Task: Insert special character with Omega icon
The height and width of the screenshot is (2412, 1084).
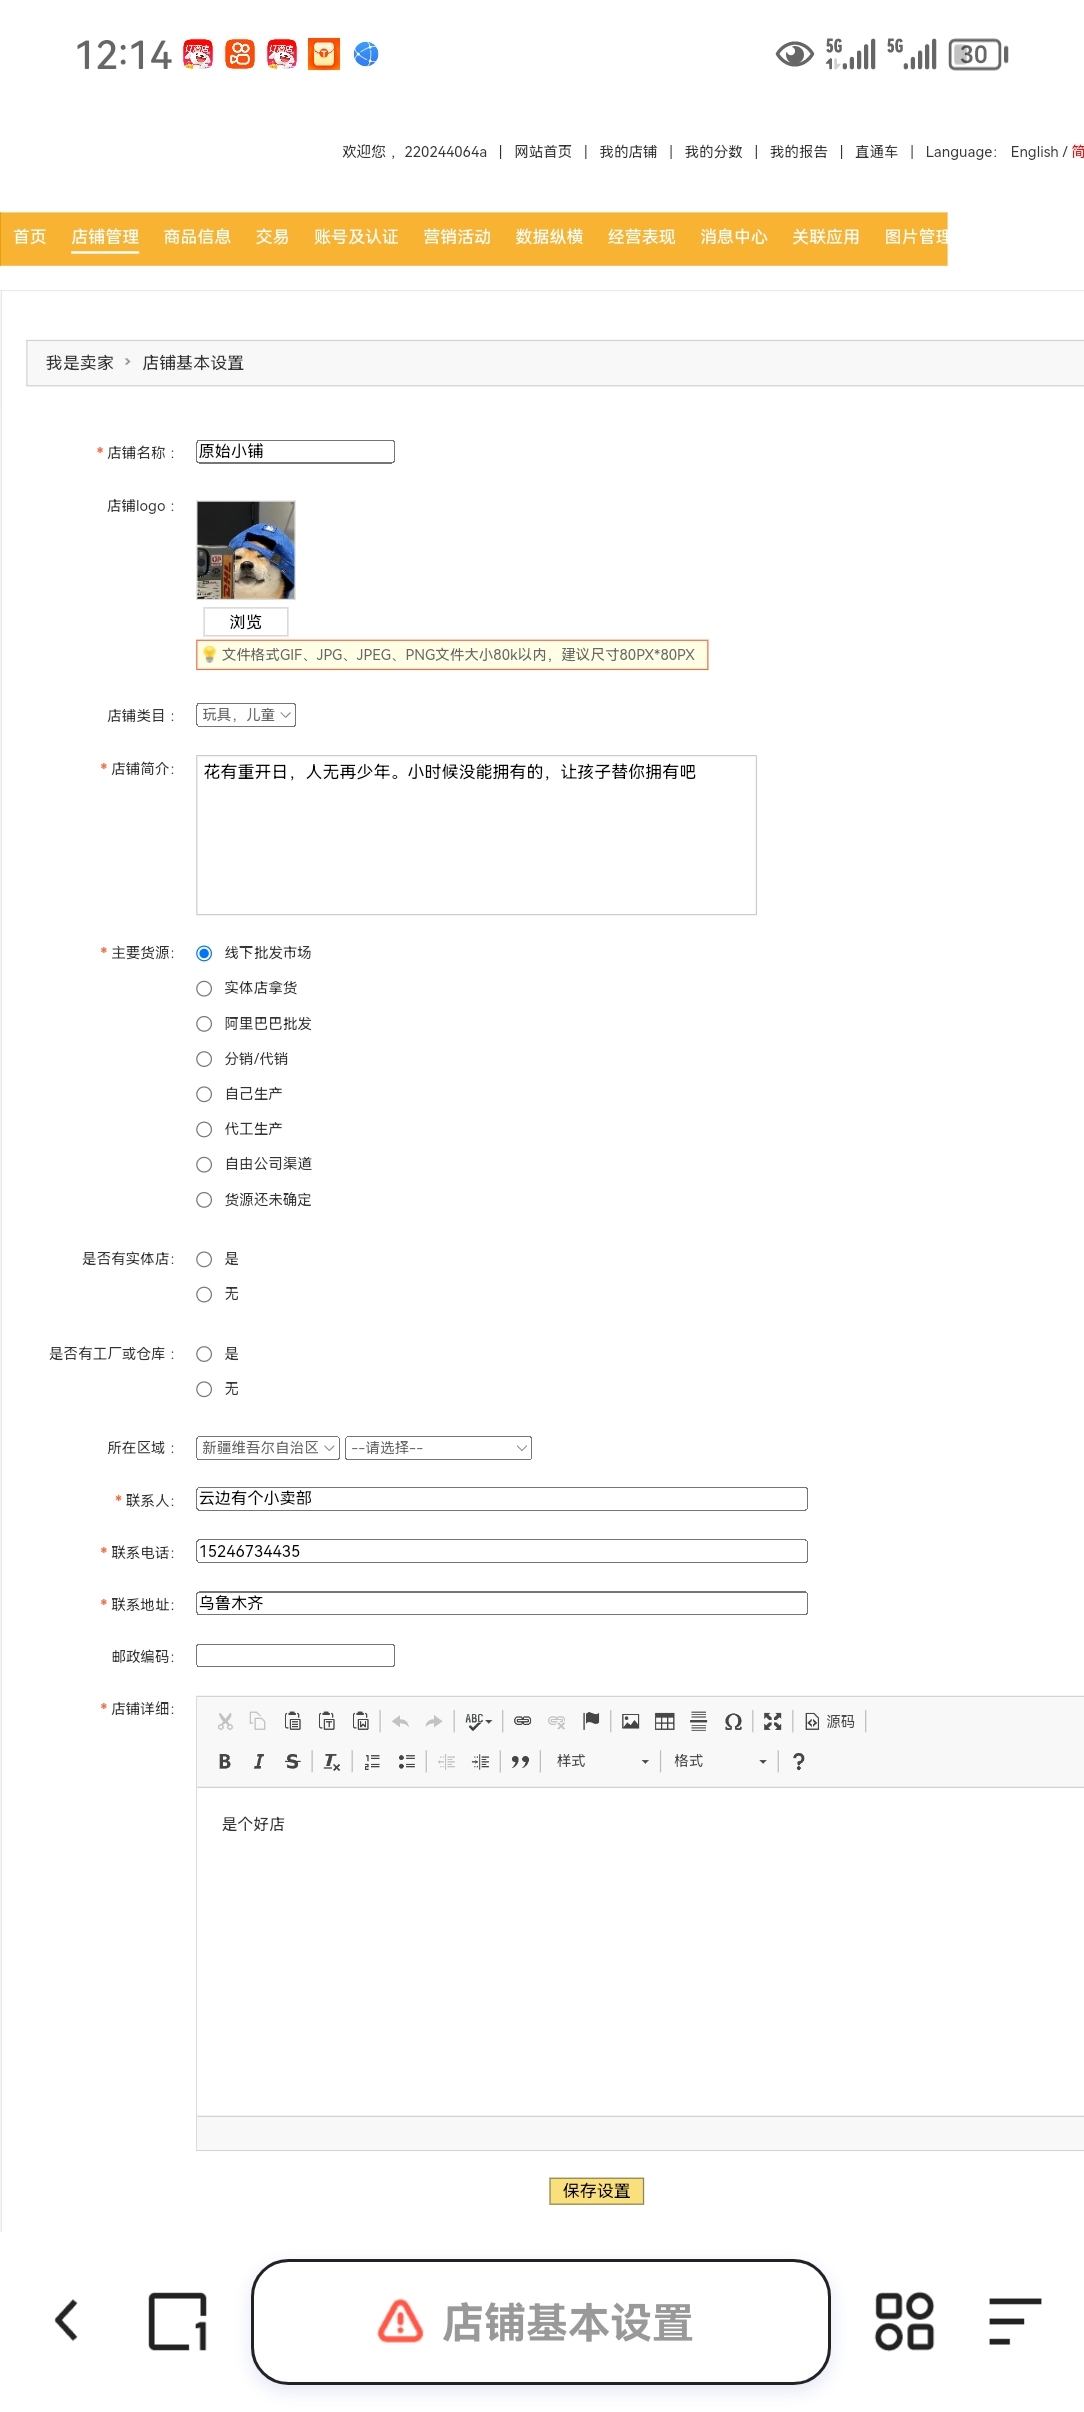Action: tap(733, 1721)
